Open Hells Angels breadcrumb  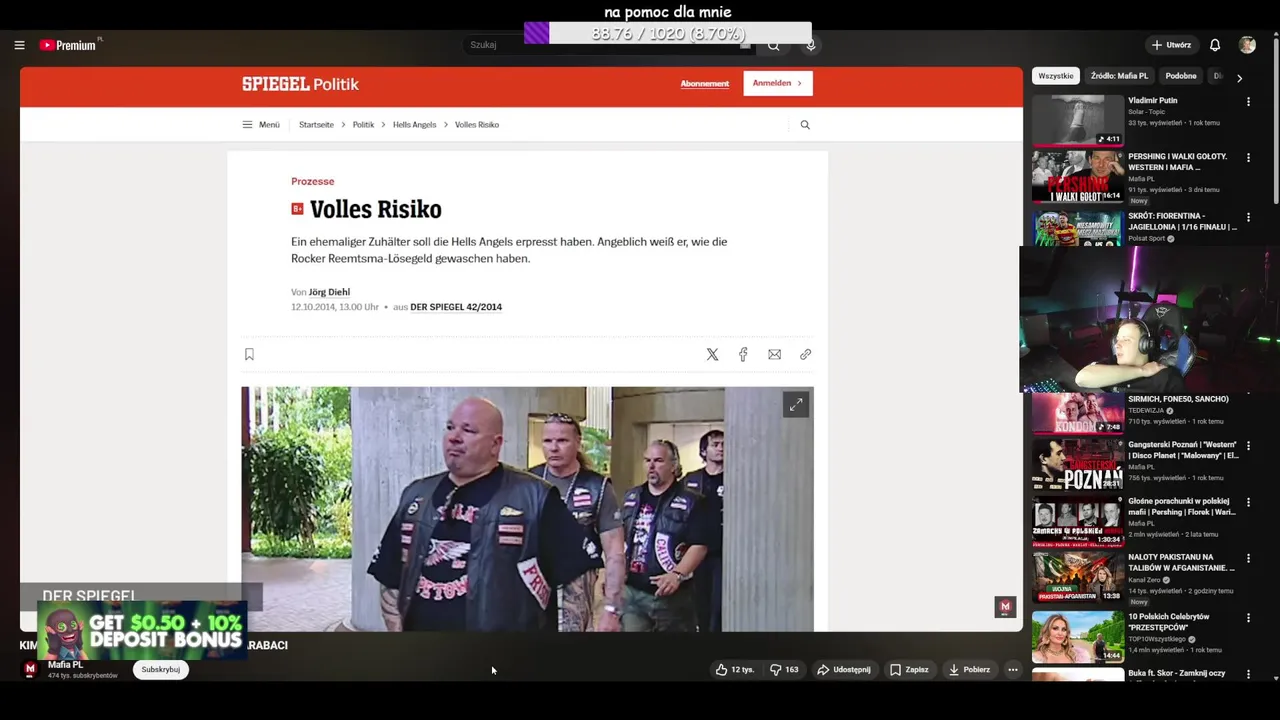tap(414, 125)
